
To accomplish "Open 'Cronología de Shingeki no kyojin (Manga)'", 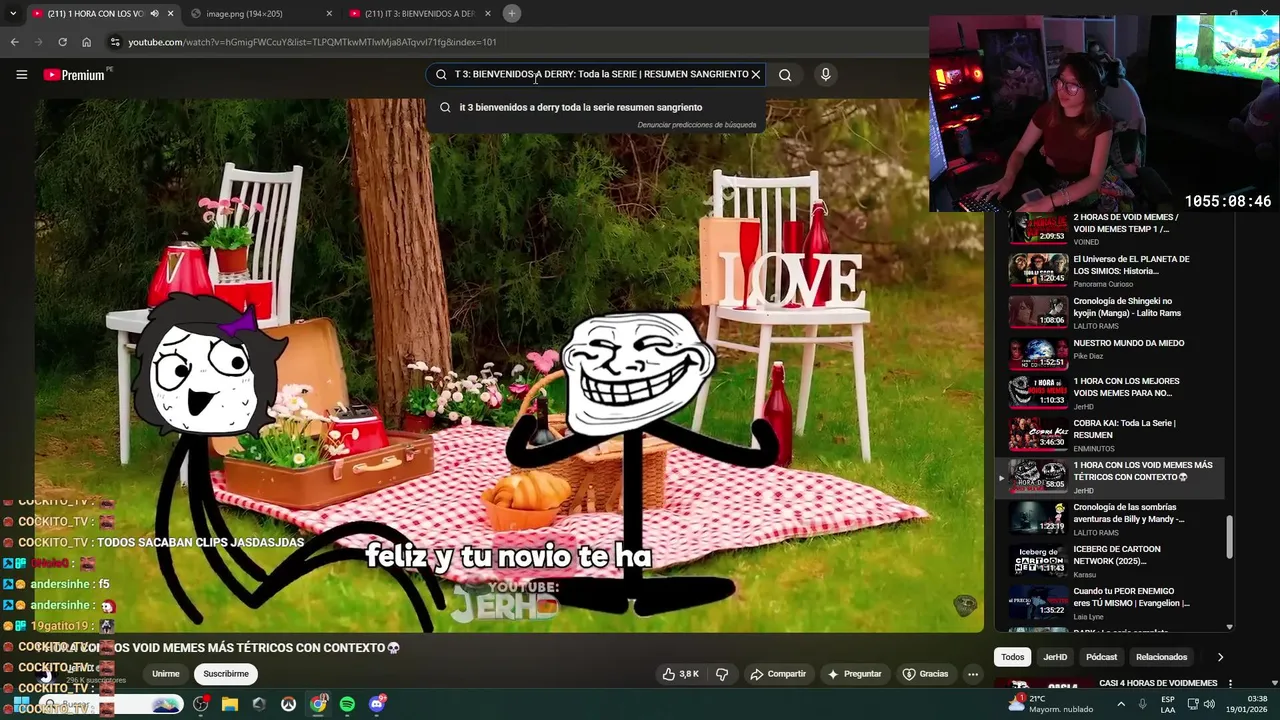I will point(1110,313).
